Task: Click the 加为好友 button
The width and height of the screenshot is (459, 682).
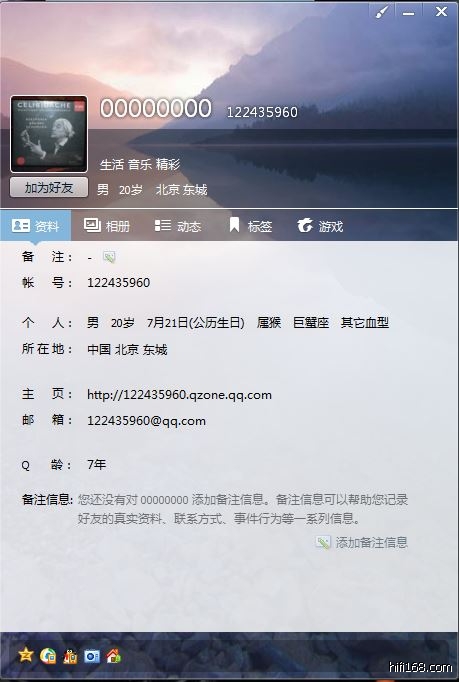Action: (x=49, y=188)
